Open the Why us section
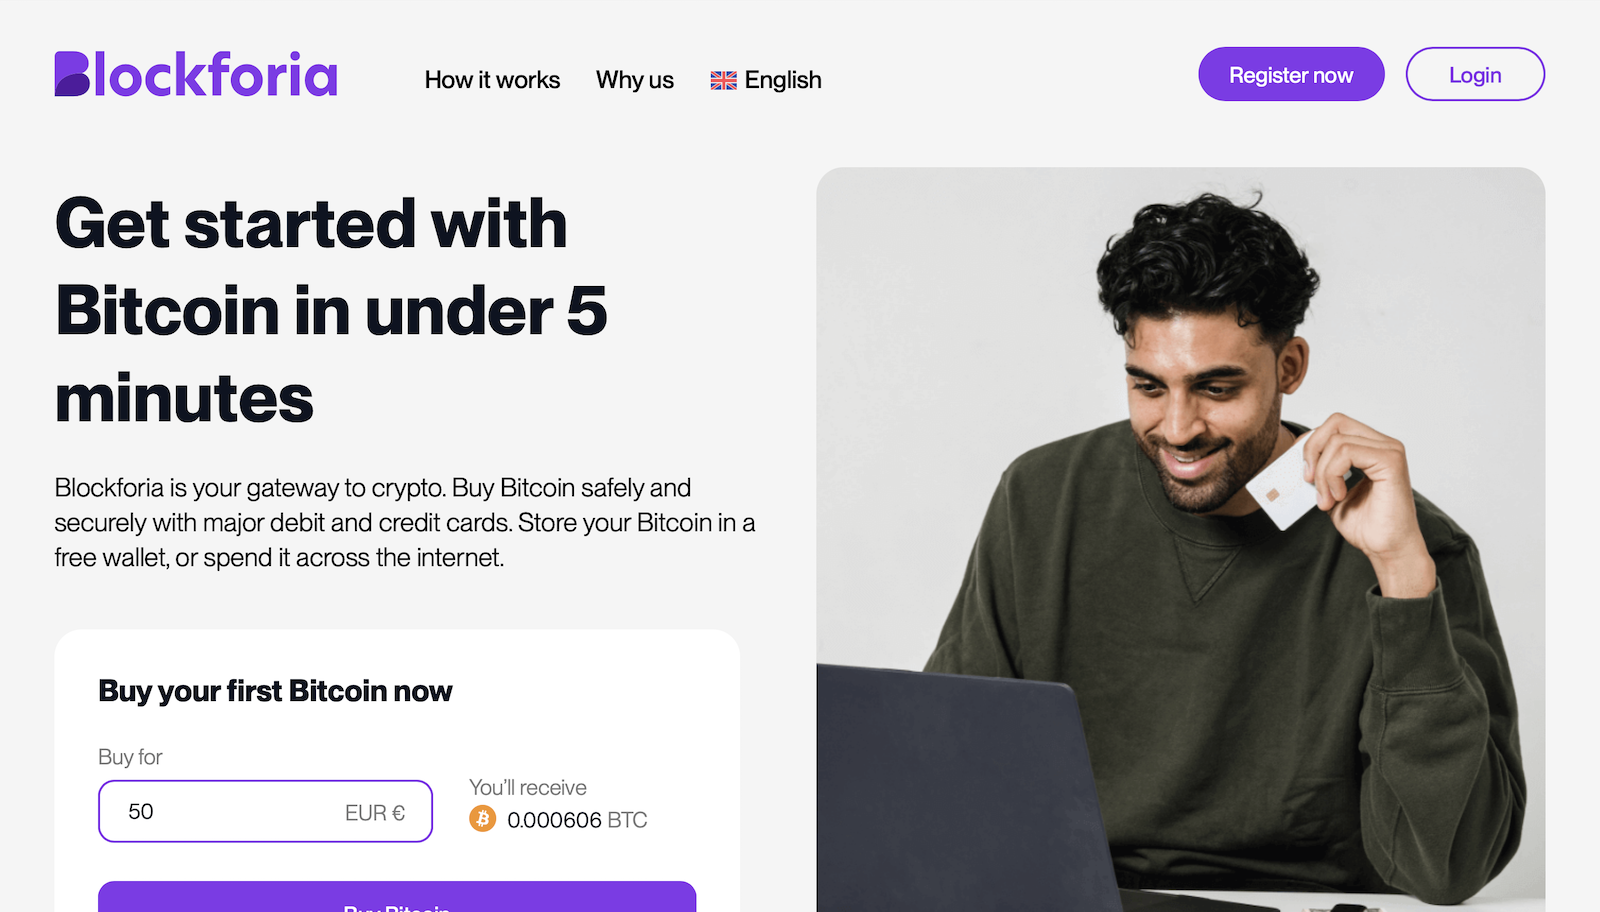Viewport: 1600px width, 912px height. click(x=635, y=80)
